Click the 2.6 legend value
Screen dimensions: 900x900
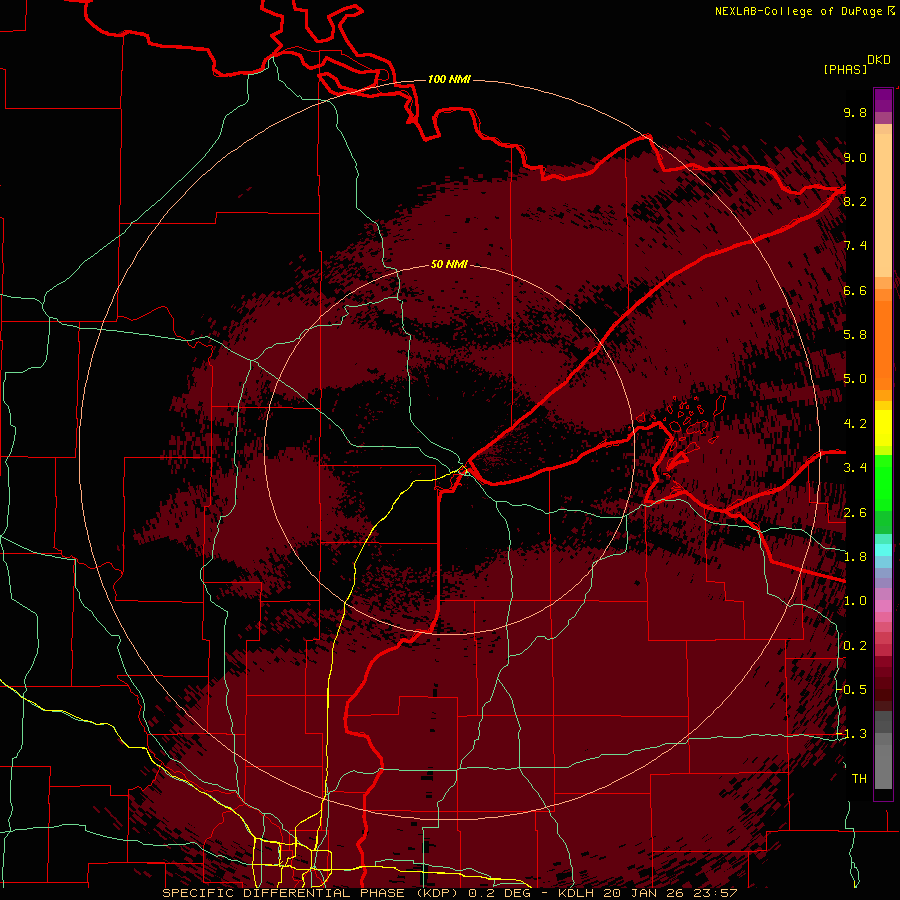click(855, 513)
